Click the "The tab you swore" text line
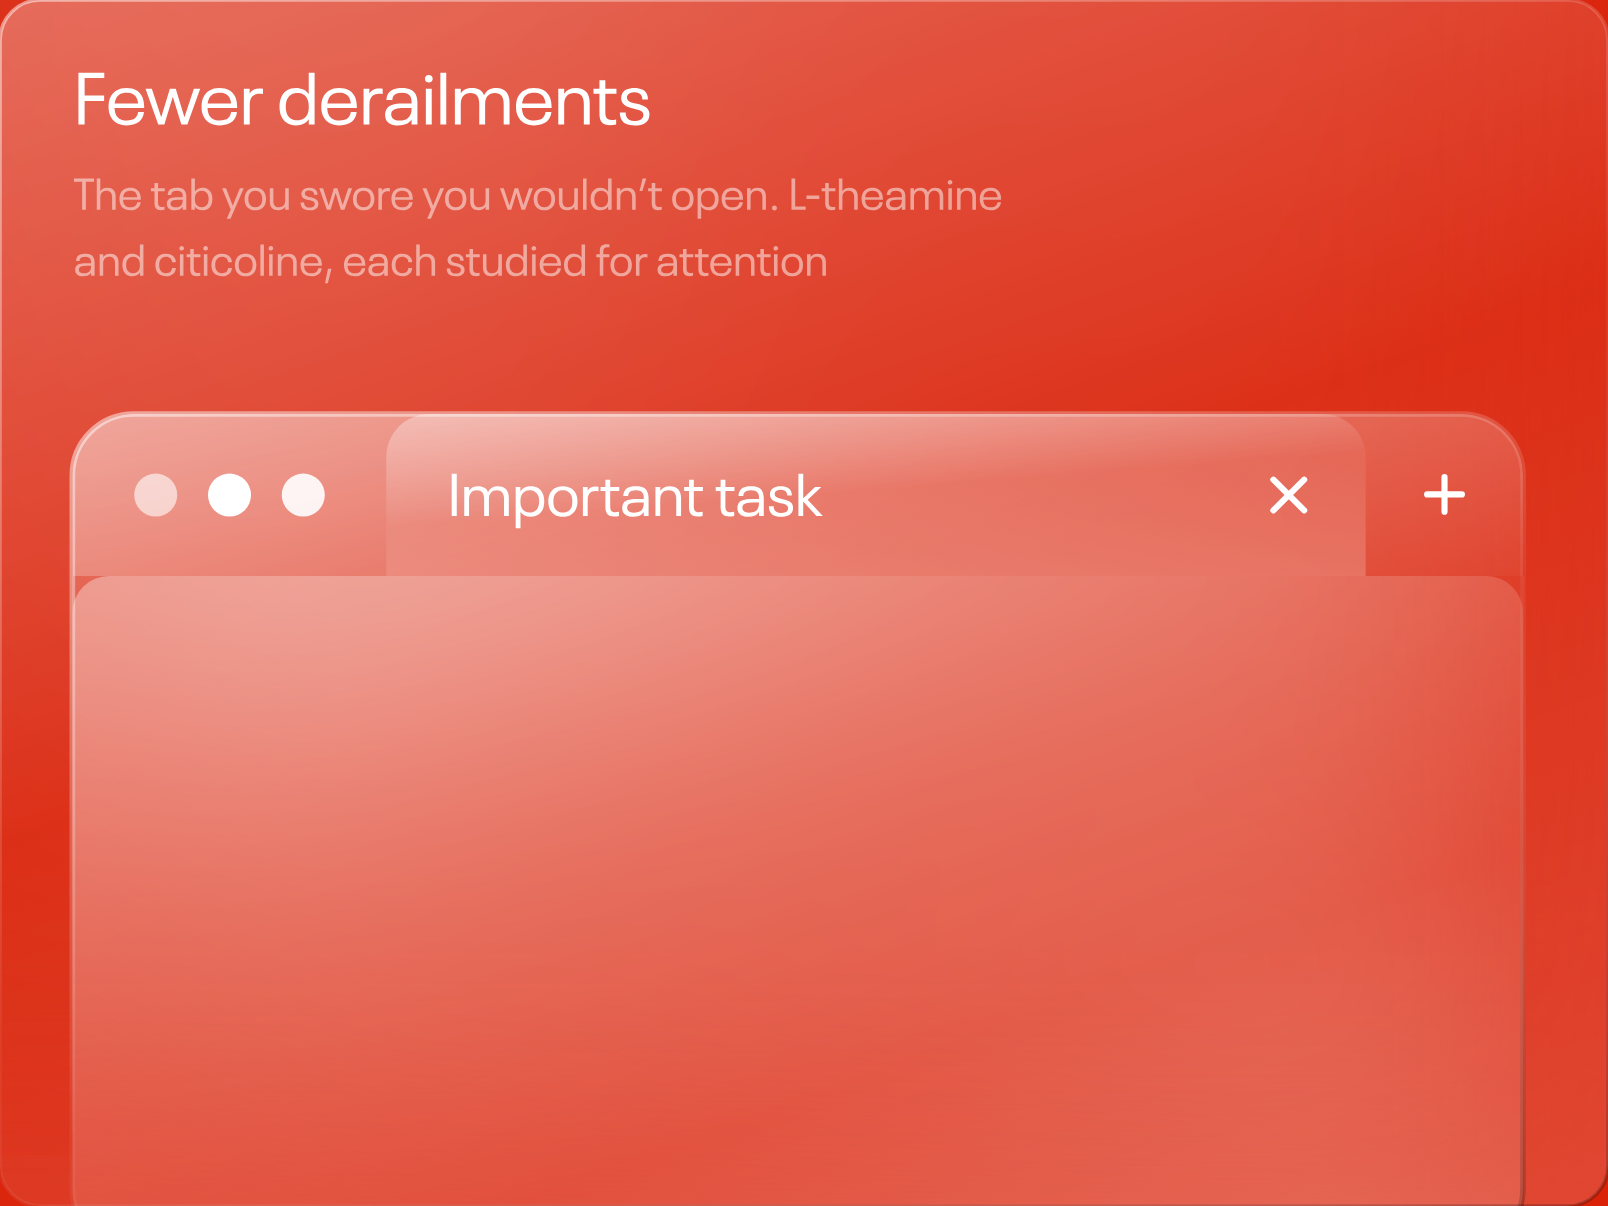Image resolution: width=1608 pixels, height=1206 pixels. point(538,196)
